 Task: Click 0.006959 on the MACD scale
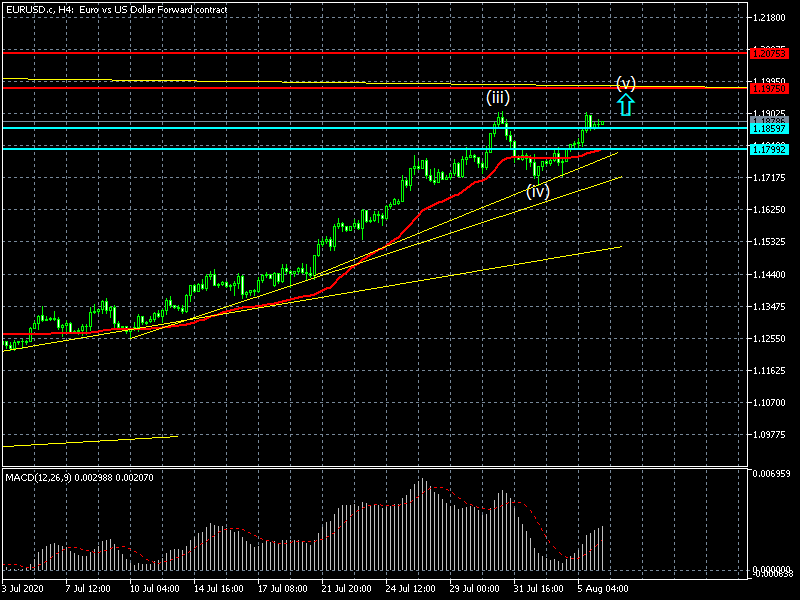[x=770, y=472]
